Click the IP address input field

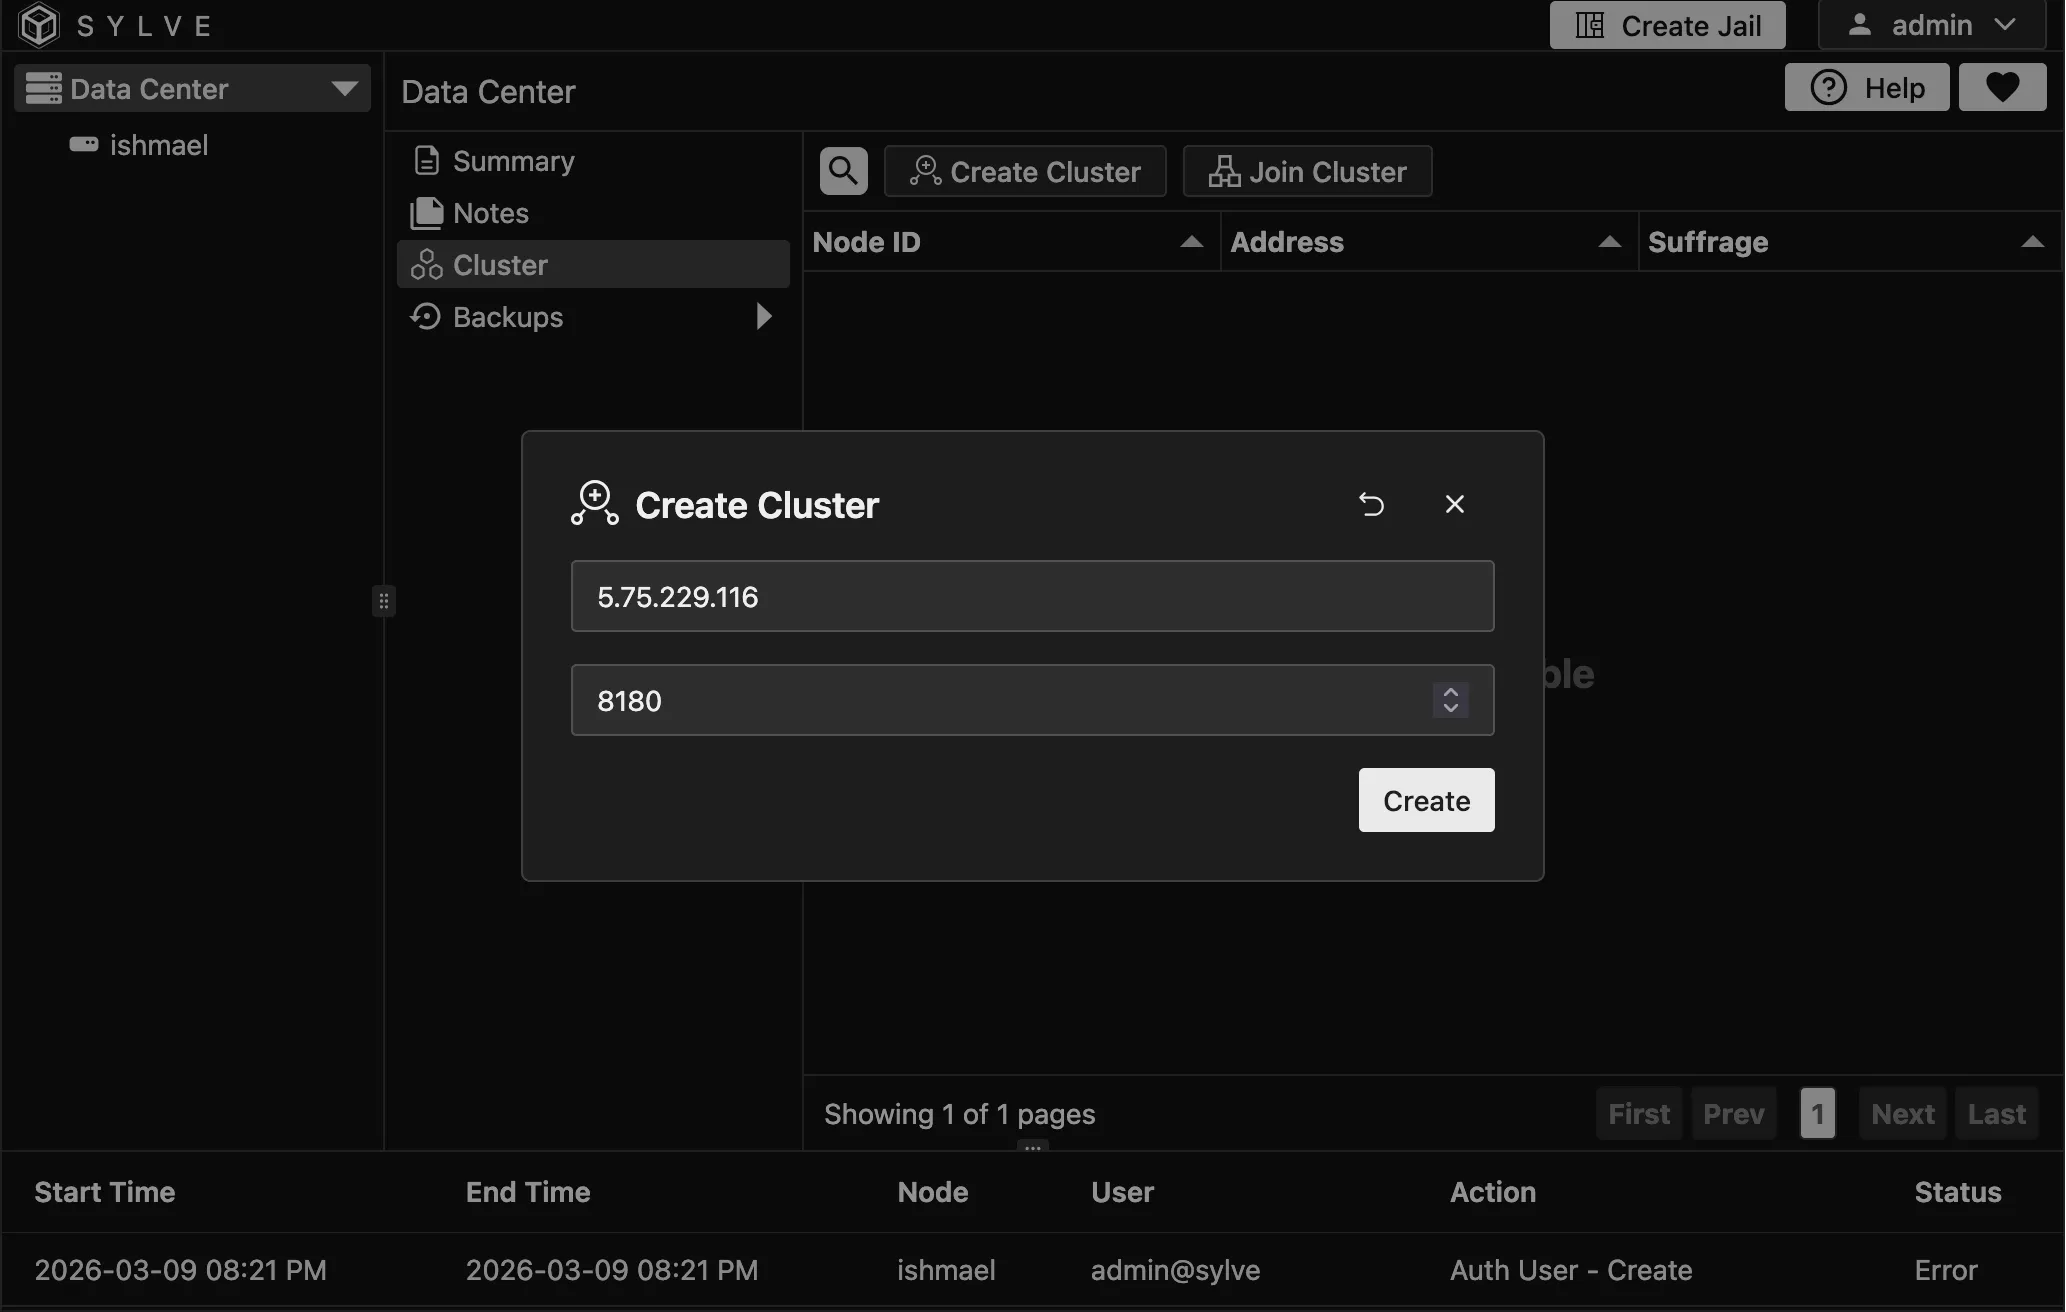pos(1032,596)
